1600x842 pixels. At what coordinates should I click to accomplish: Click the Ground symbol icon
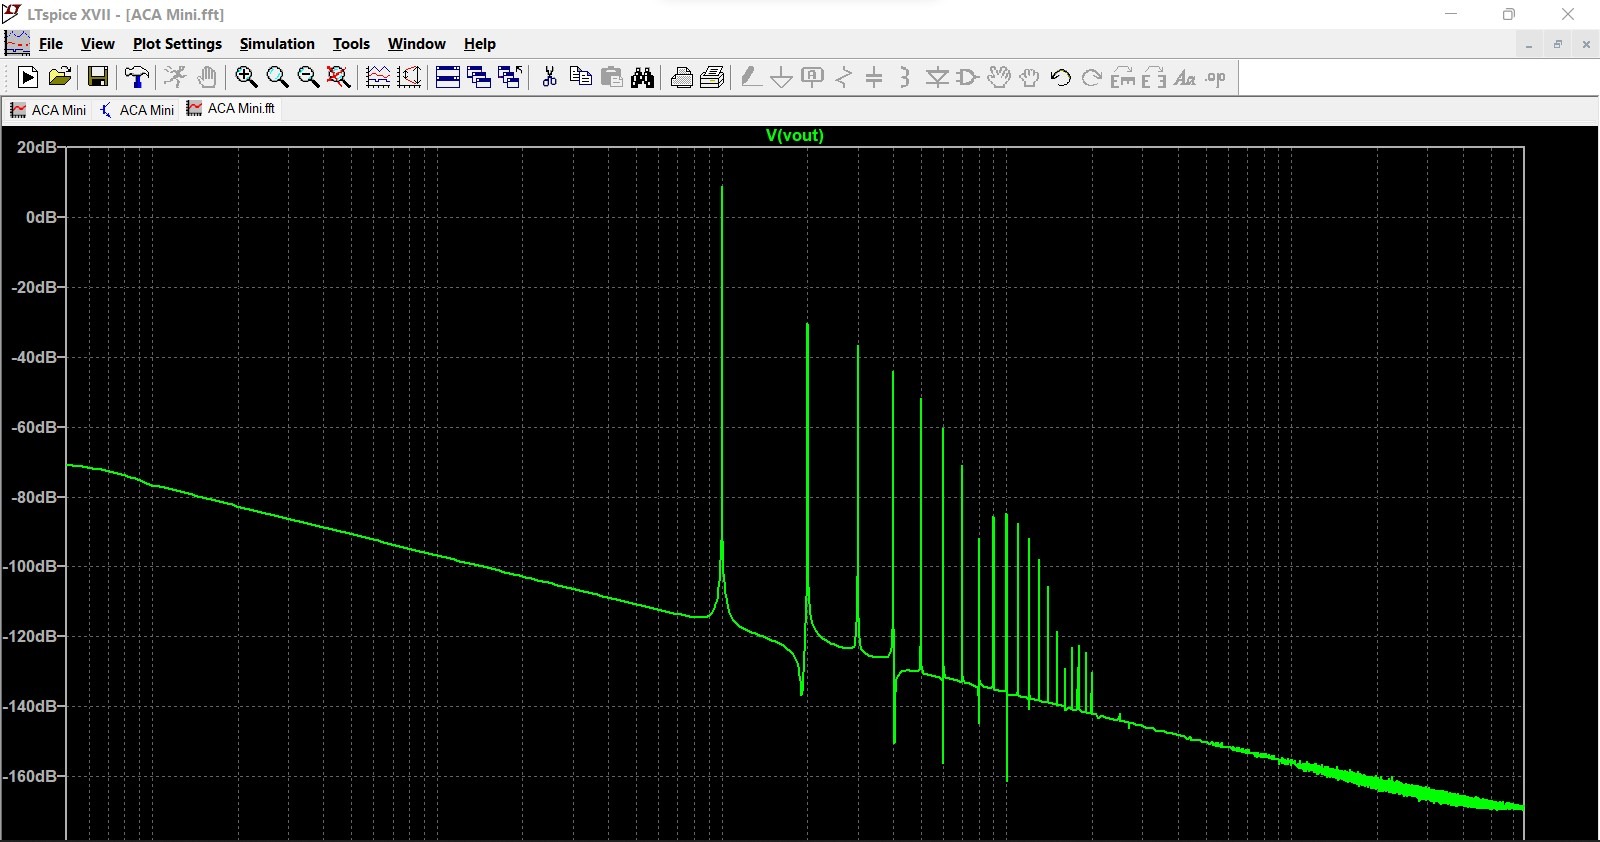click(782, 77)
